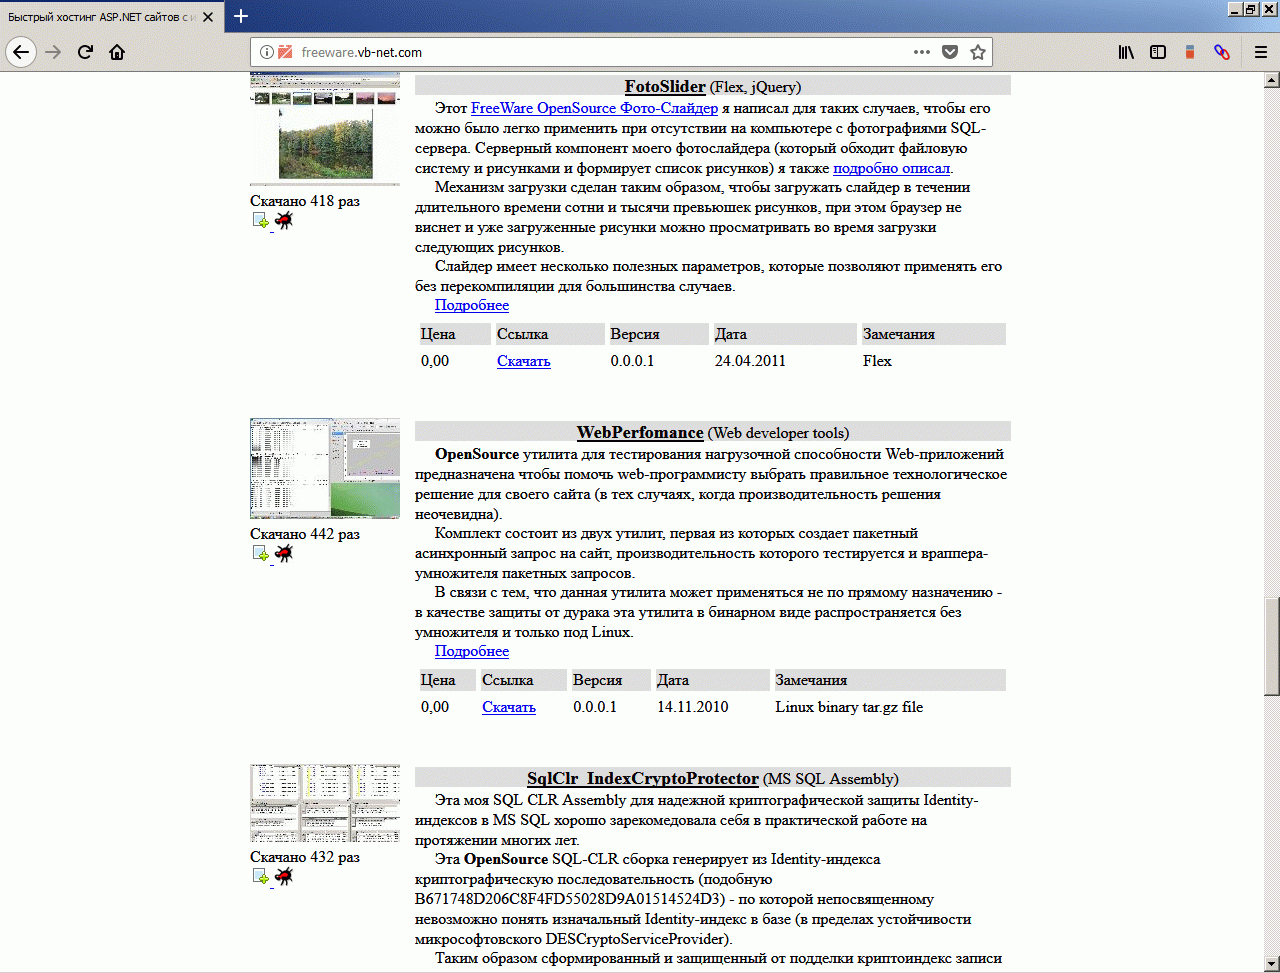Bookmark this page with the star
The height and width of the screenshot is (973, 1280).
pos(978,52)
